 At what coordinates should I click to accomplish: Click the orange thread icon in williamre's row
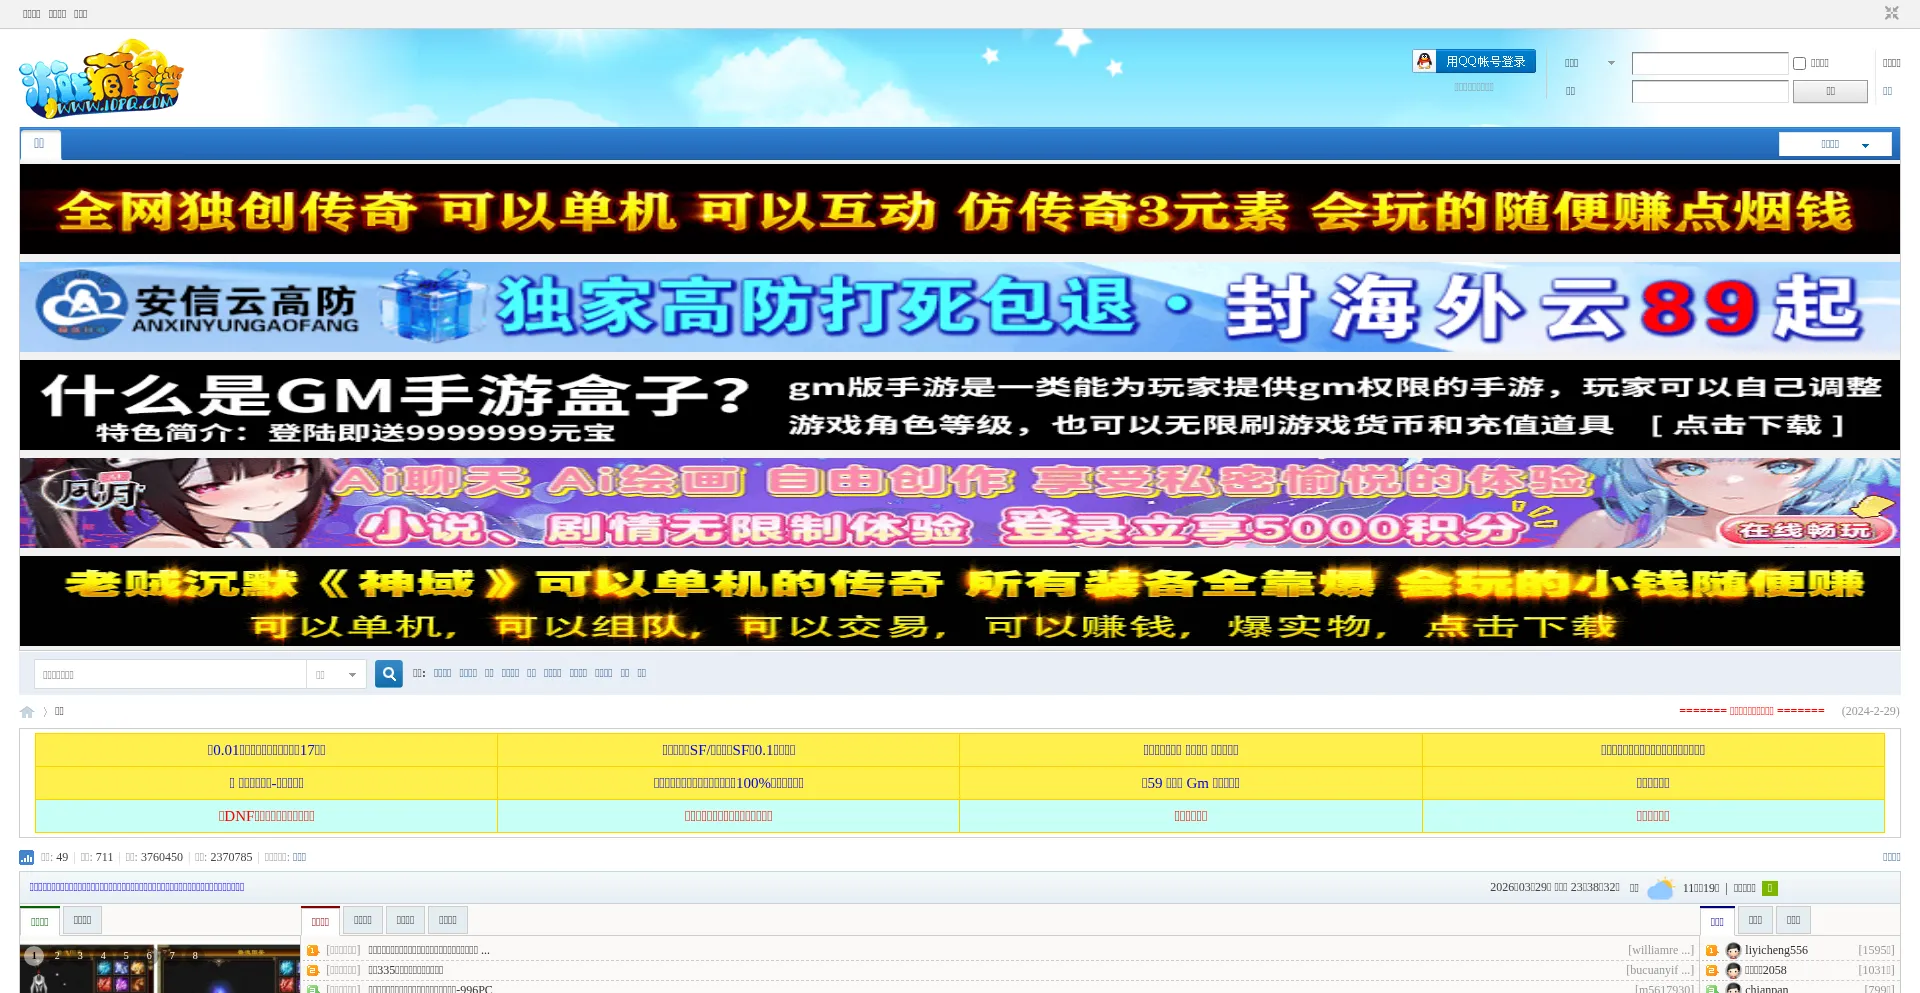point(312,950)
